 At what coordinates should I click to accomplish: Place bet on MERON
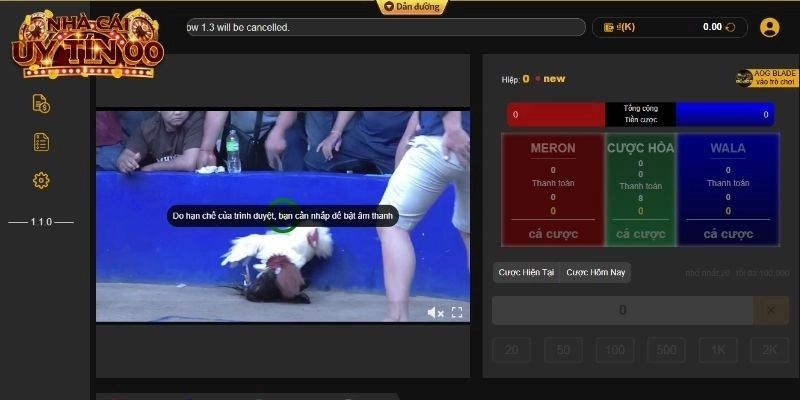(553, 190)
